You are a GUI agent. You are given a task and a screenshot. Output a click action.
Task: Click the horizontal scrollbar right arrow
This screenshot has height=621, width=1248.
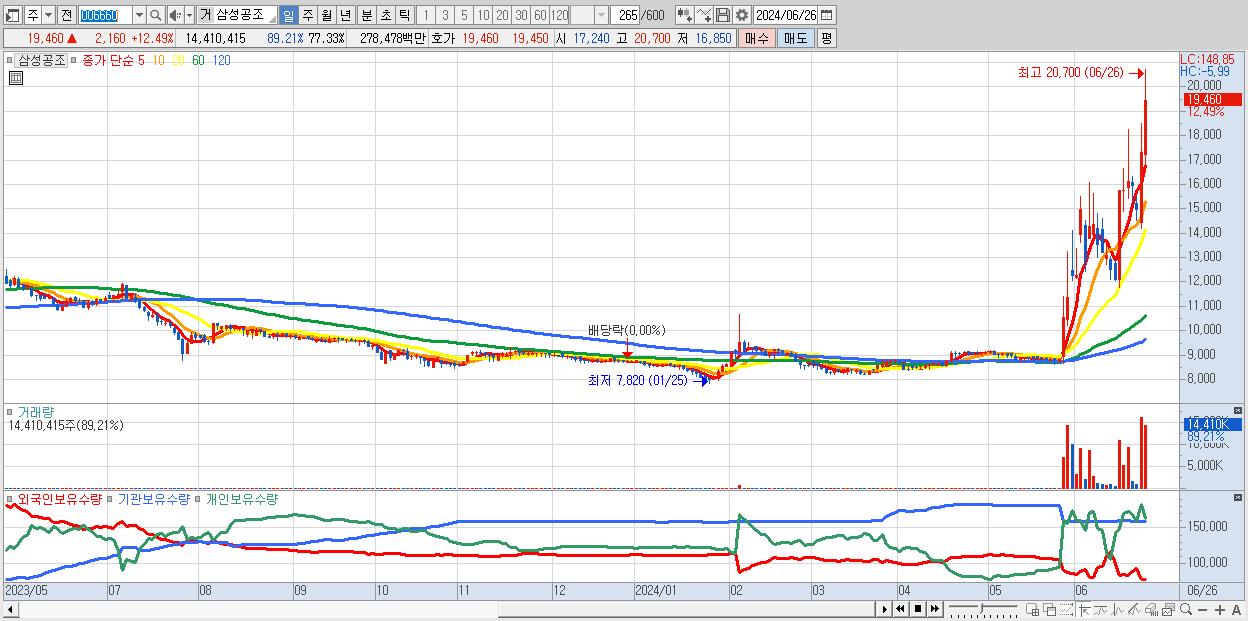(x=884, y=609)
